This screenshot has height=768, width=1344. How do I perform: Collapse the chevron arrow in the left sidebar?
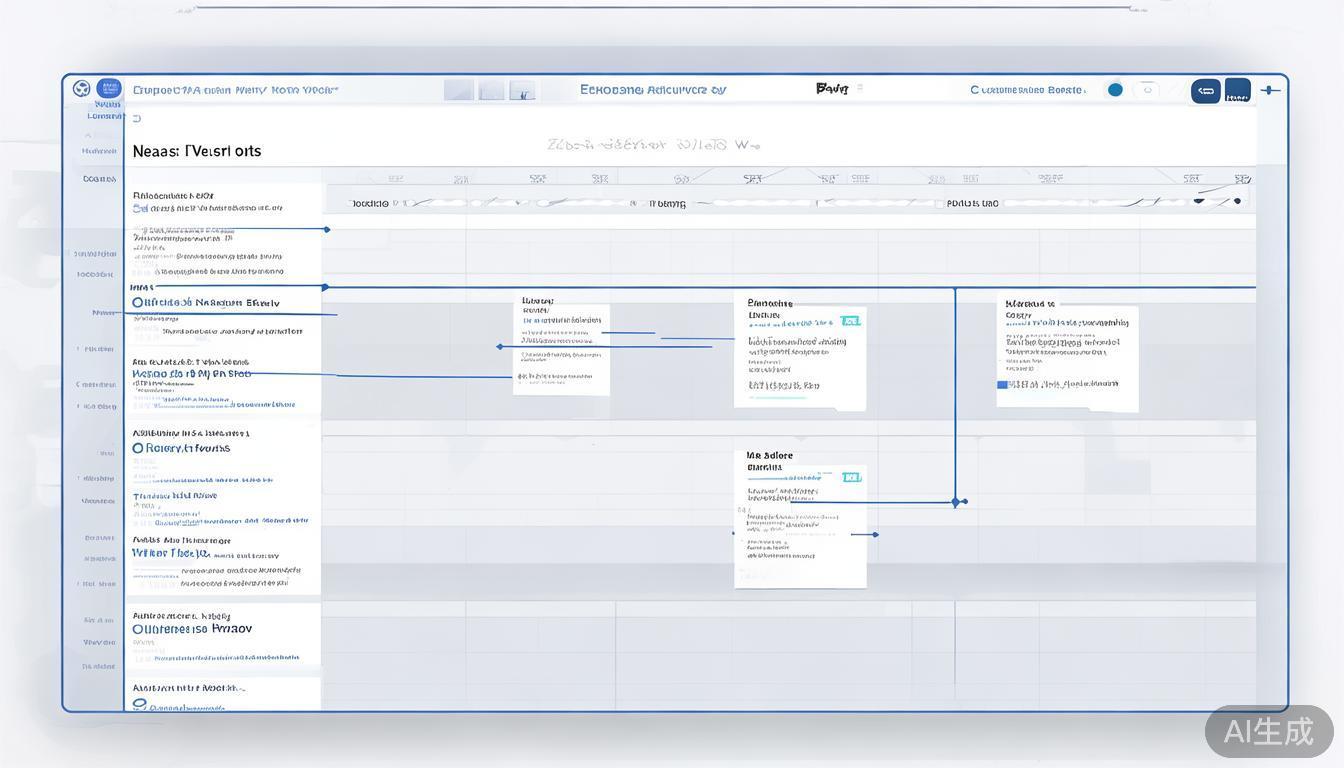[x=87, y=135]
